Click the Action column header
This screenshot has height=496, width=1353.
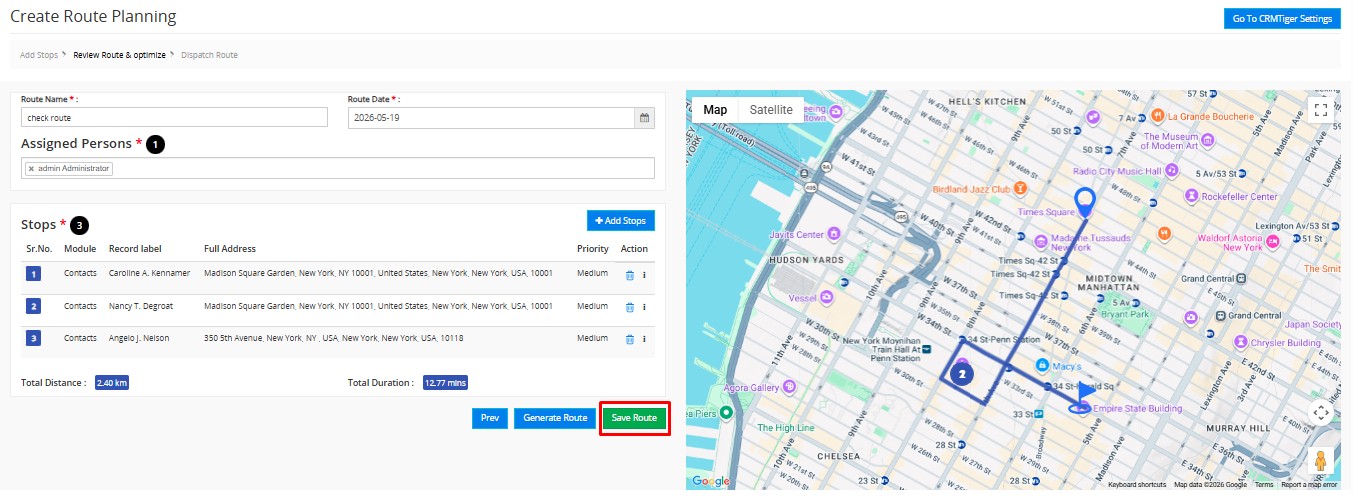coord(634,249)
